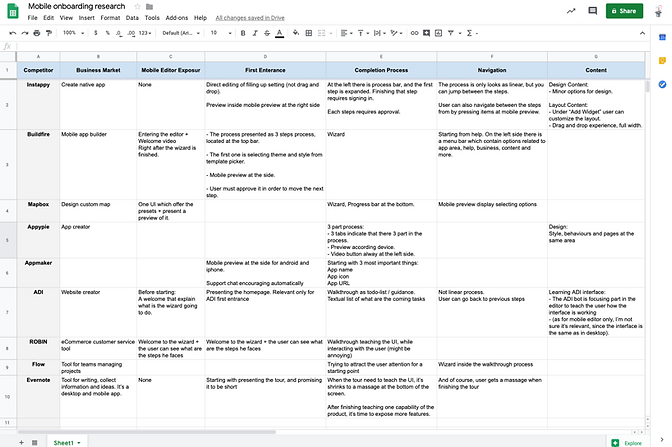Open the Google account avatar

coord(659,11)
